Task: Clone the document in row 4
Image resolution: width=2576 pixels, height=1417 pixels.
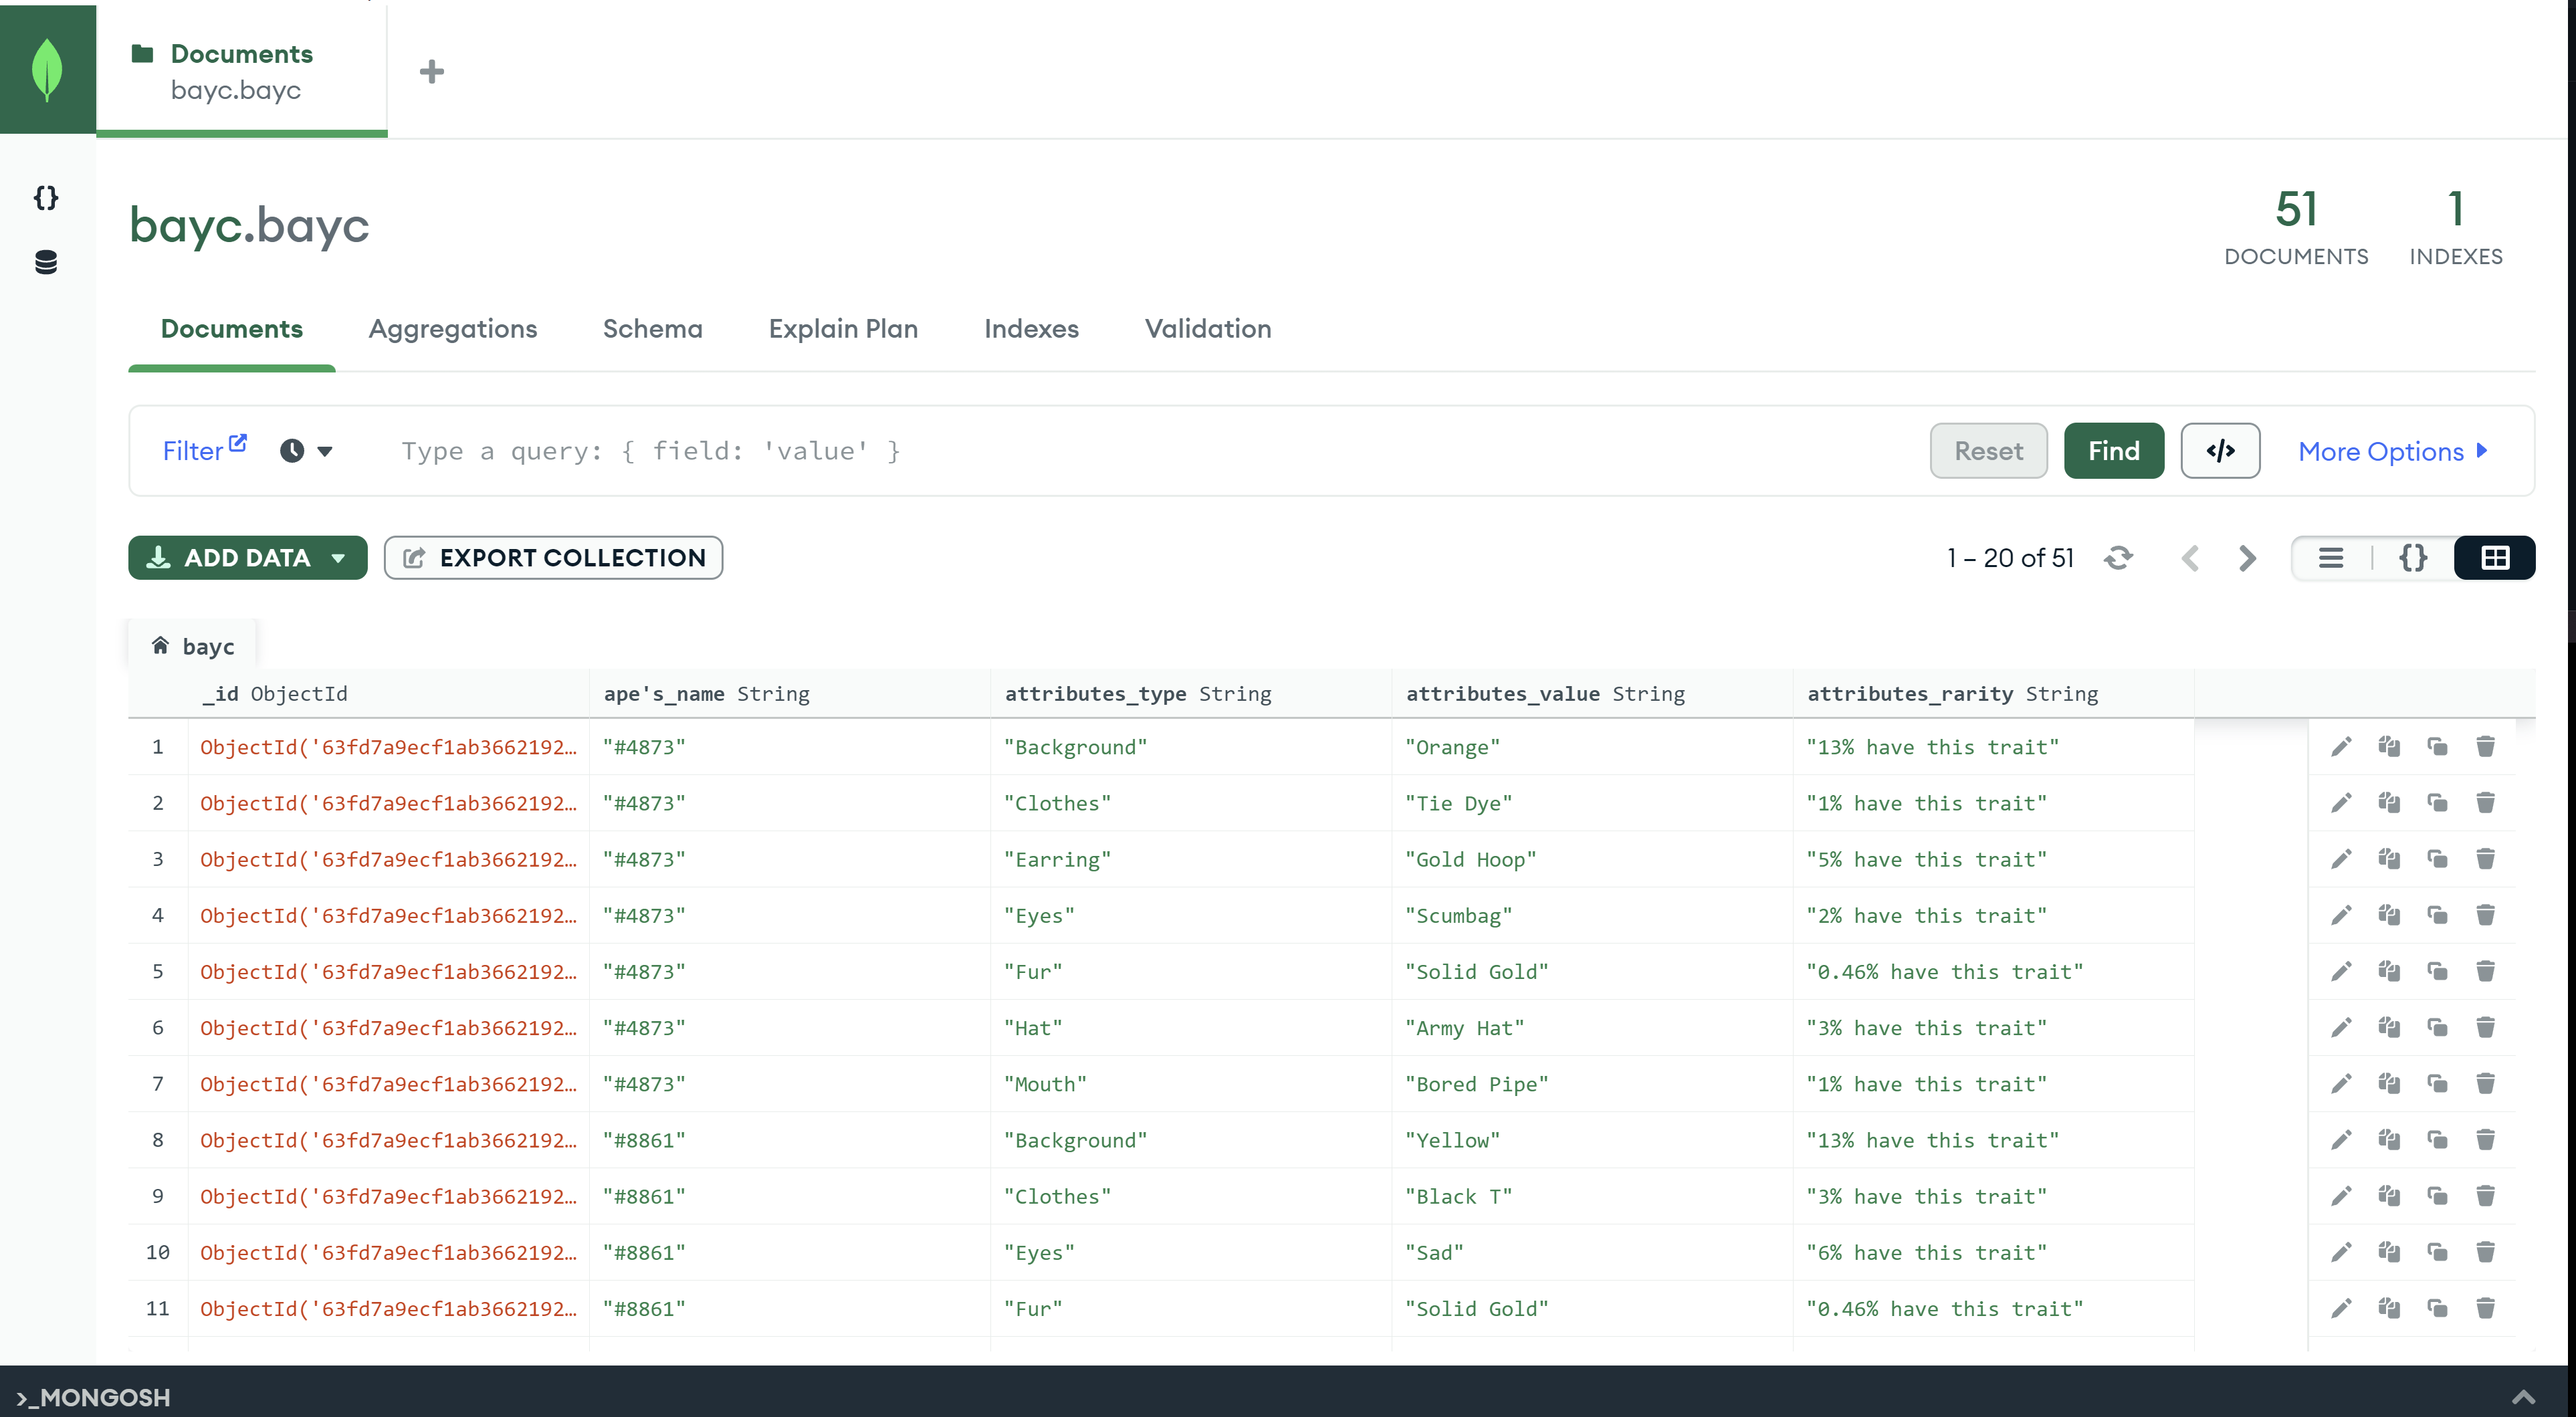Action: (2438, 915)
